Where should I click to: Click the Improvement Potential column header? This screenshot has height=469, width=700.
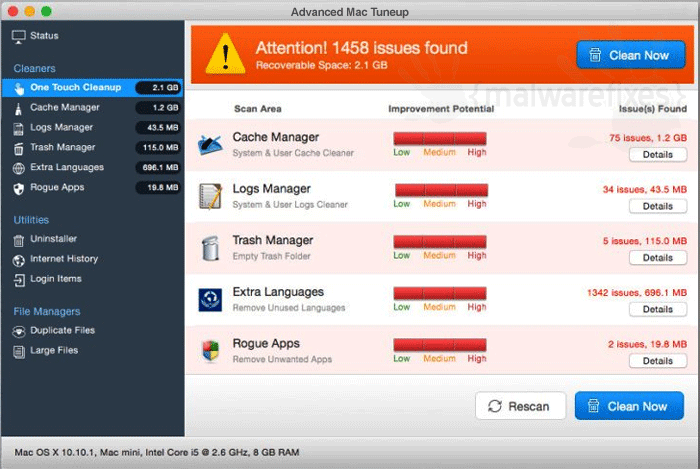(x=441, y=109)
